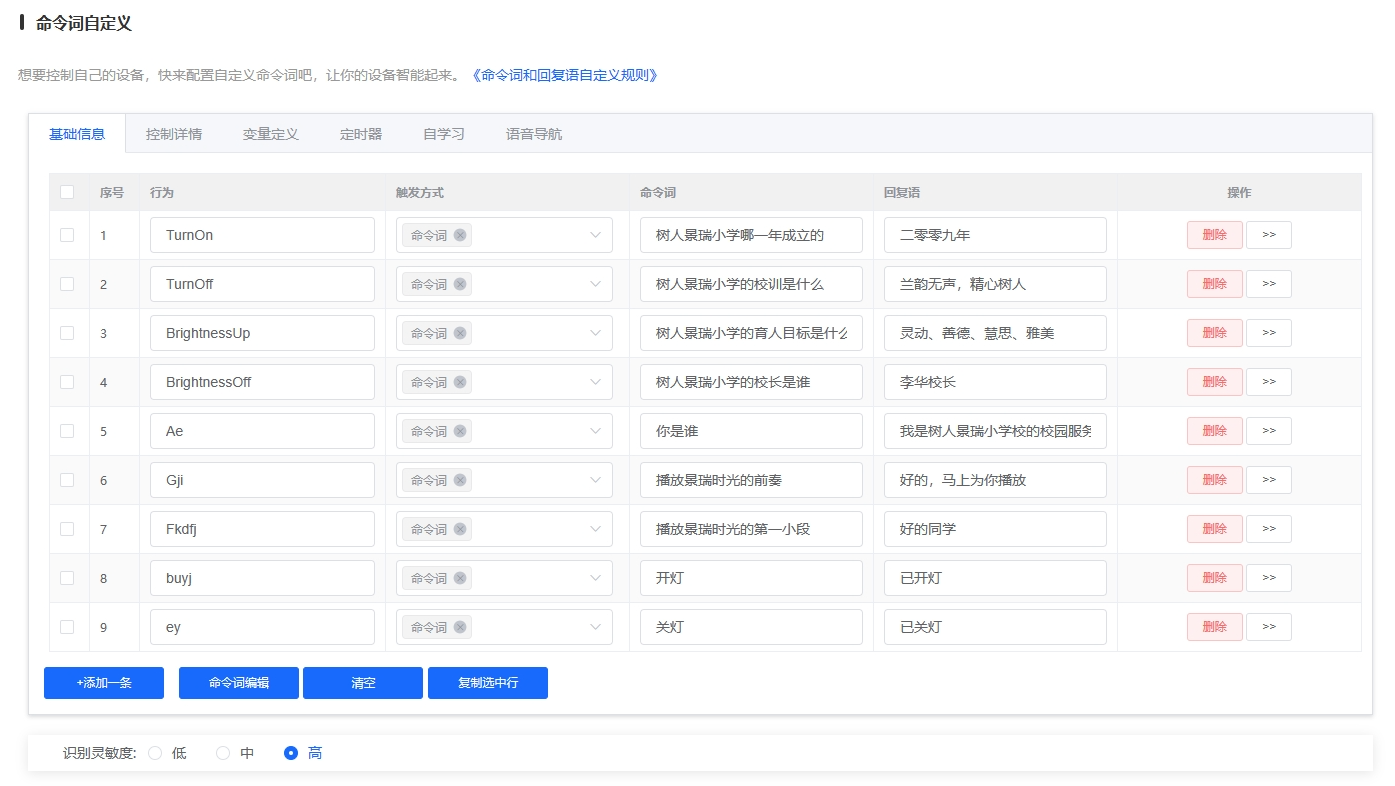The width and height of the screenshot is (1395, 786).
Task: Click reply field containing 二零零九年
Action: coord(995,235)
